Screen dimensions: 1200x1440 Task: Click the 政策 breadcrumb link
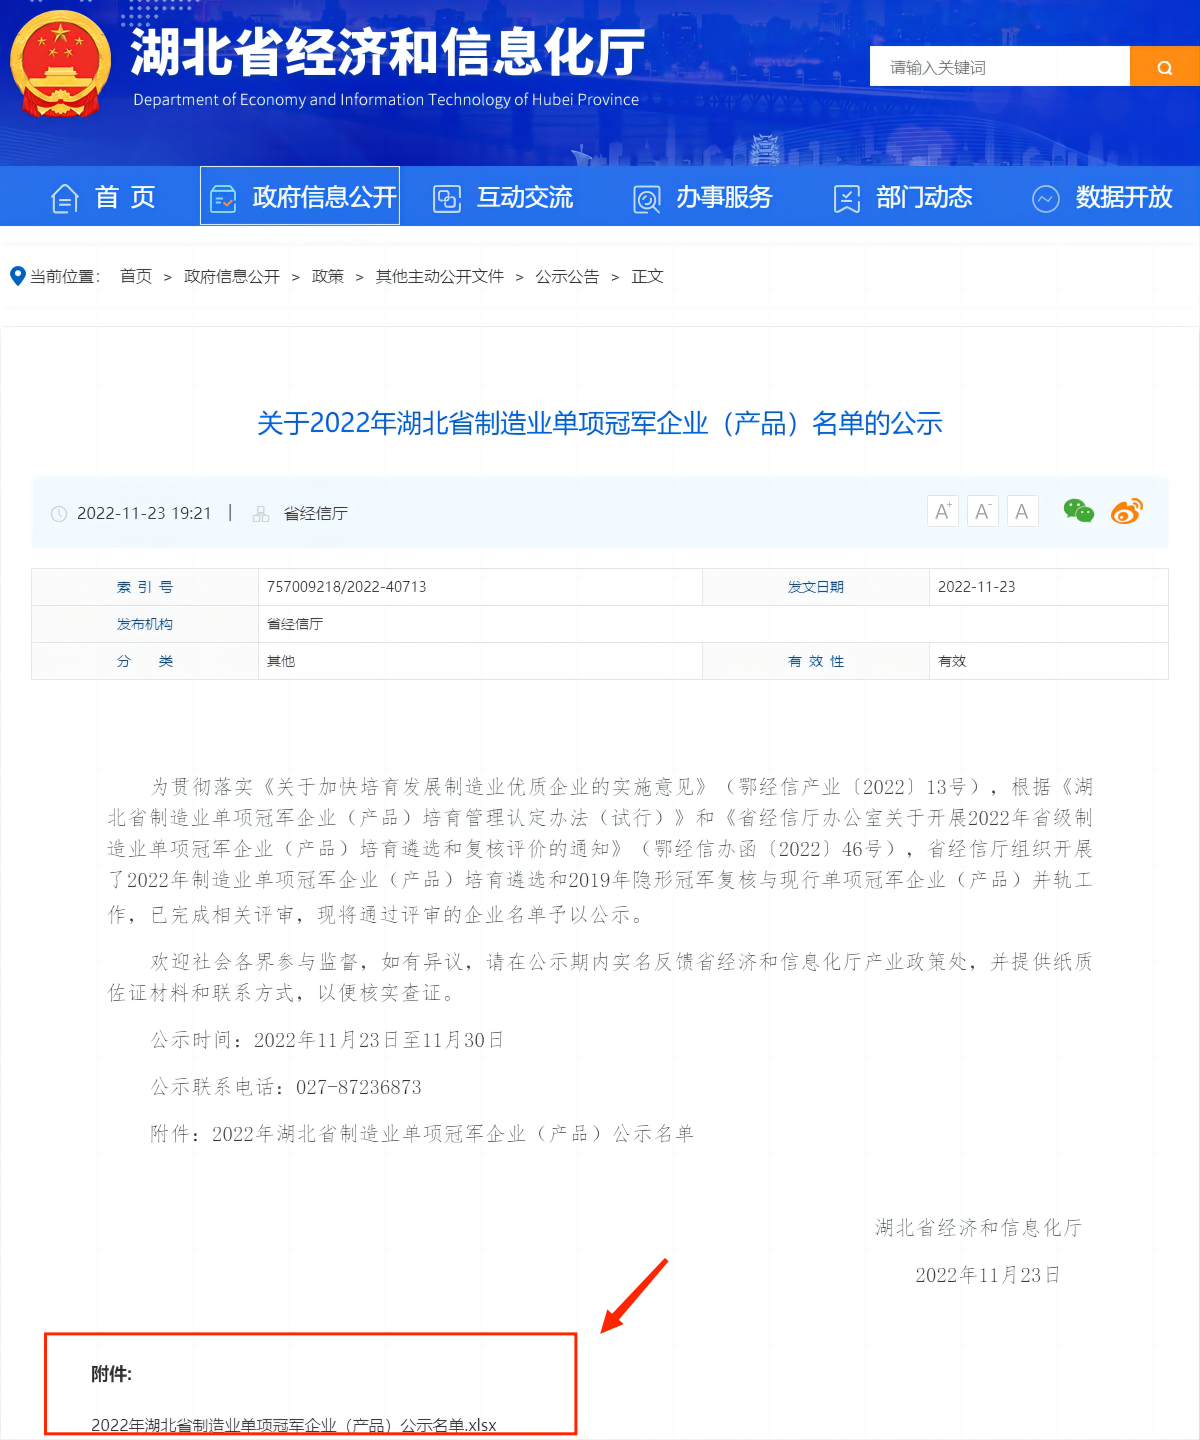pos(327,276)
